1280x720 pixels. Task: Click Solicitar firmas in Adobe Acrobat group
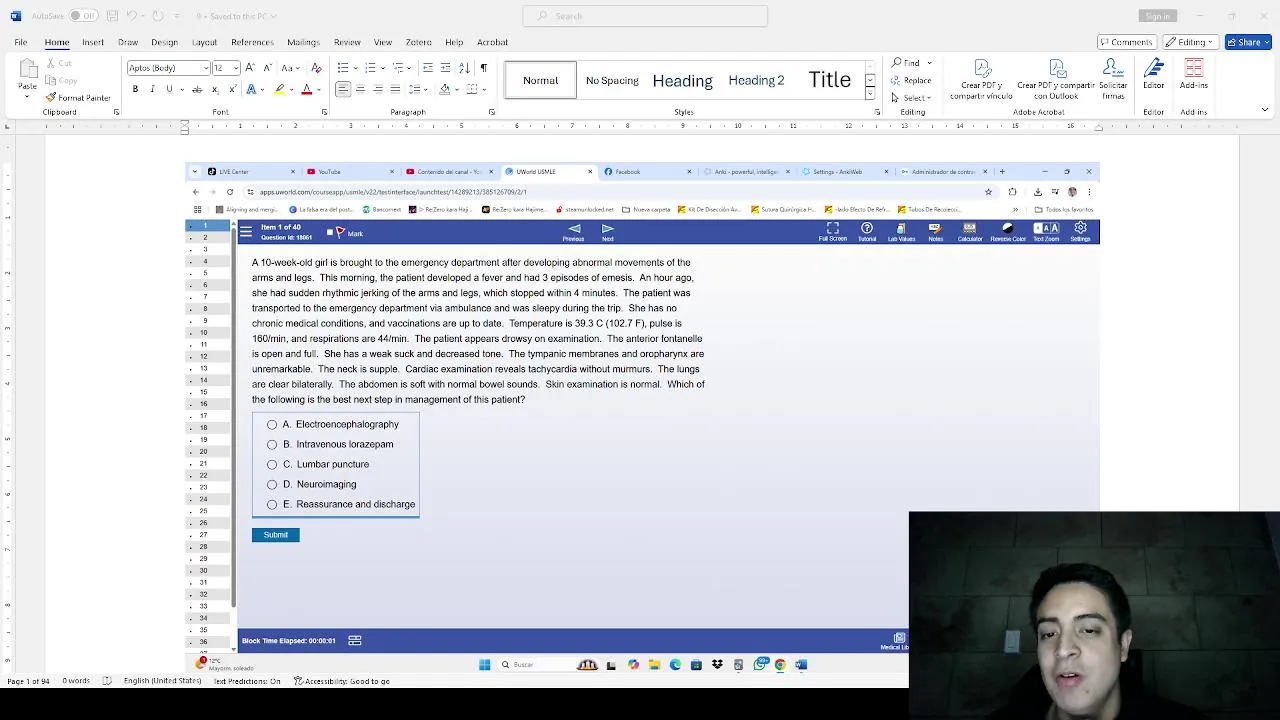[x=1113, y=78]
